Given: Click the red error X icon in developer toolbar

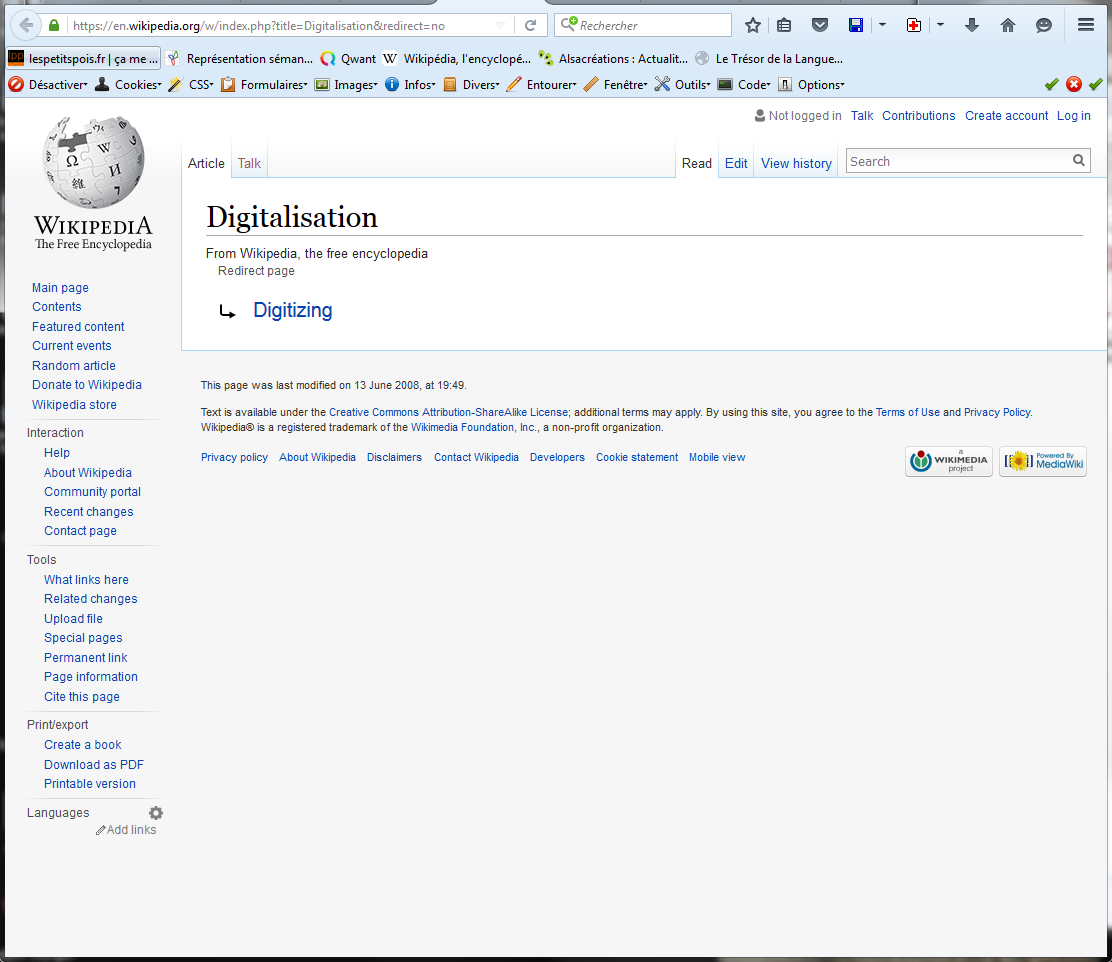Looking at the screenshot, I should coord(1074,85).
